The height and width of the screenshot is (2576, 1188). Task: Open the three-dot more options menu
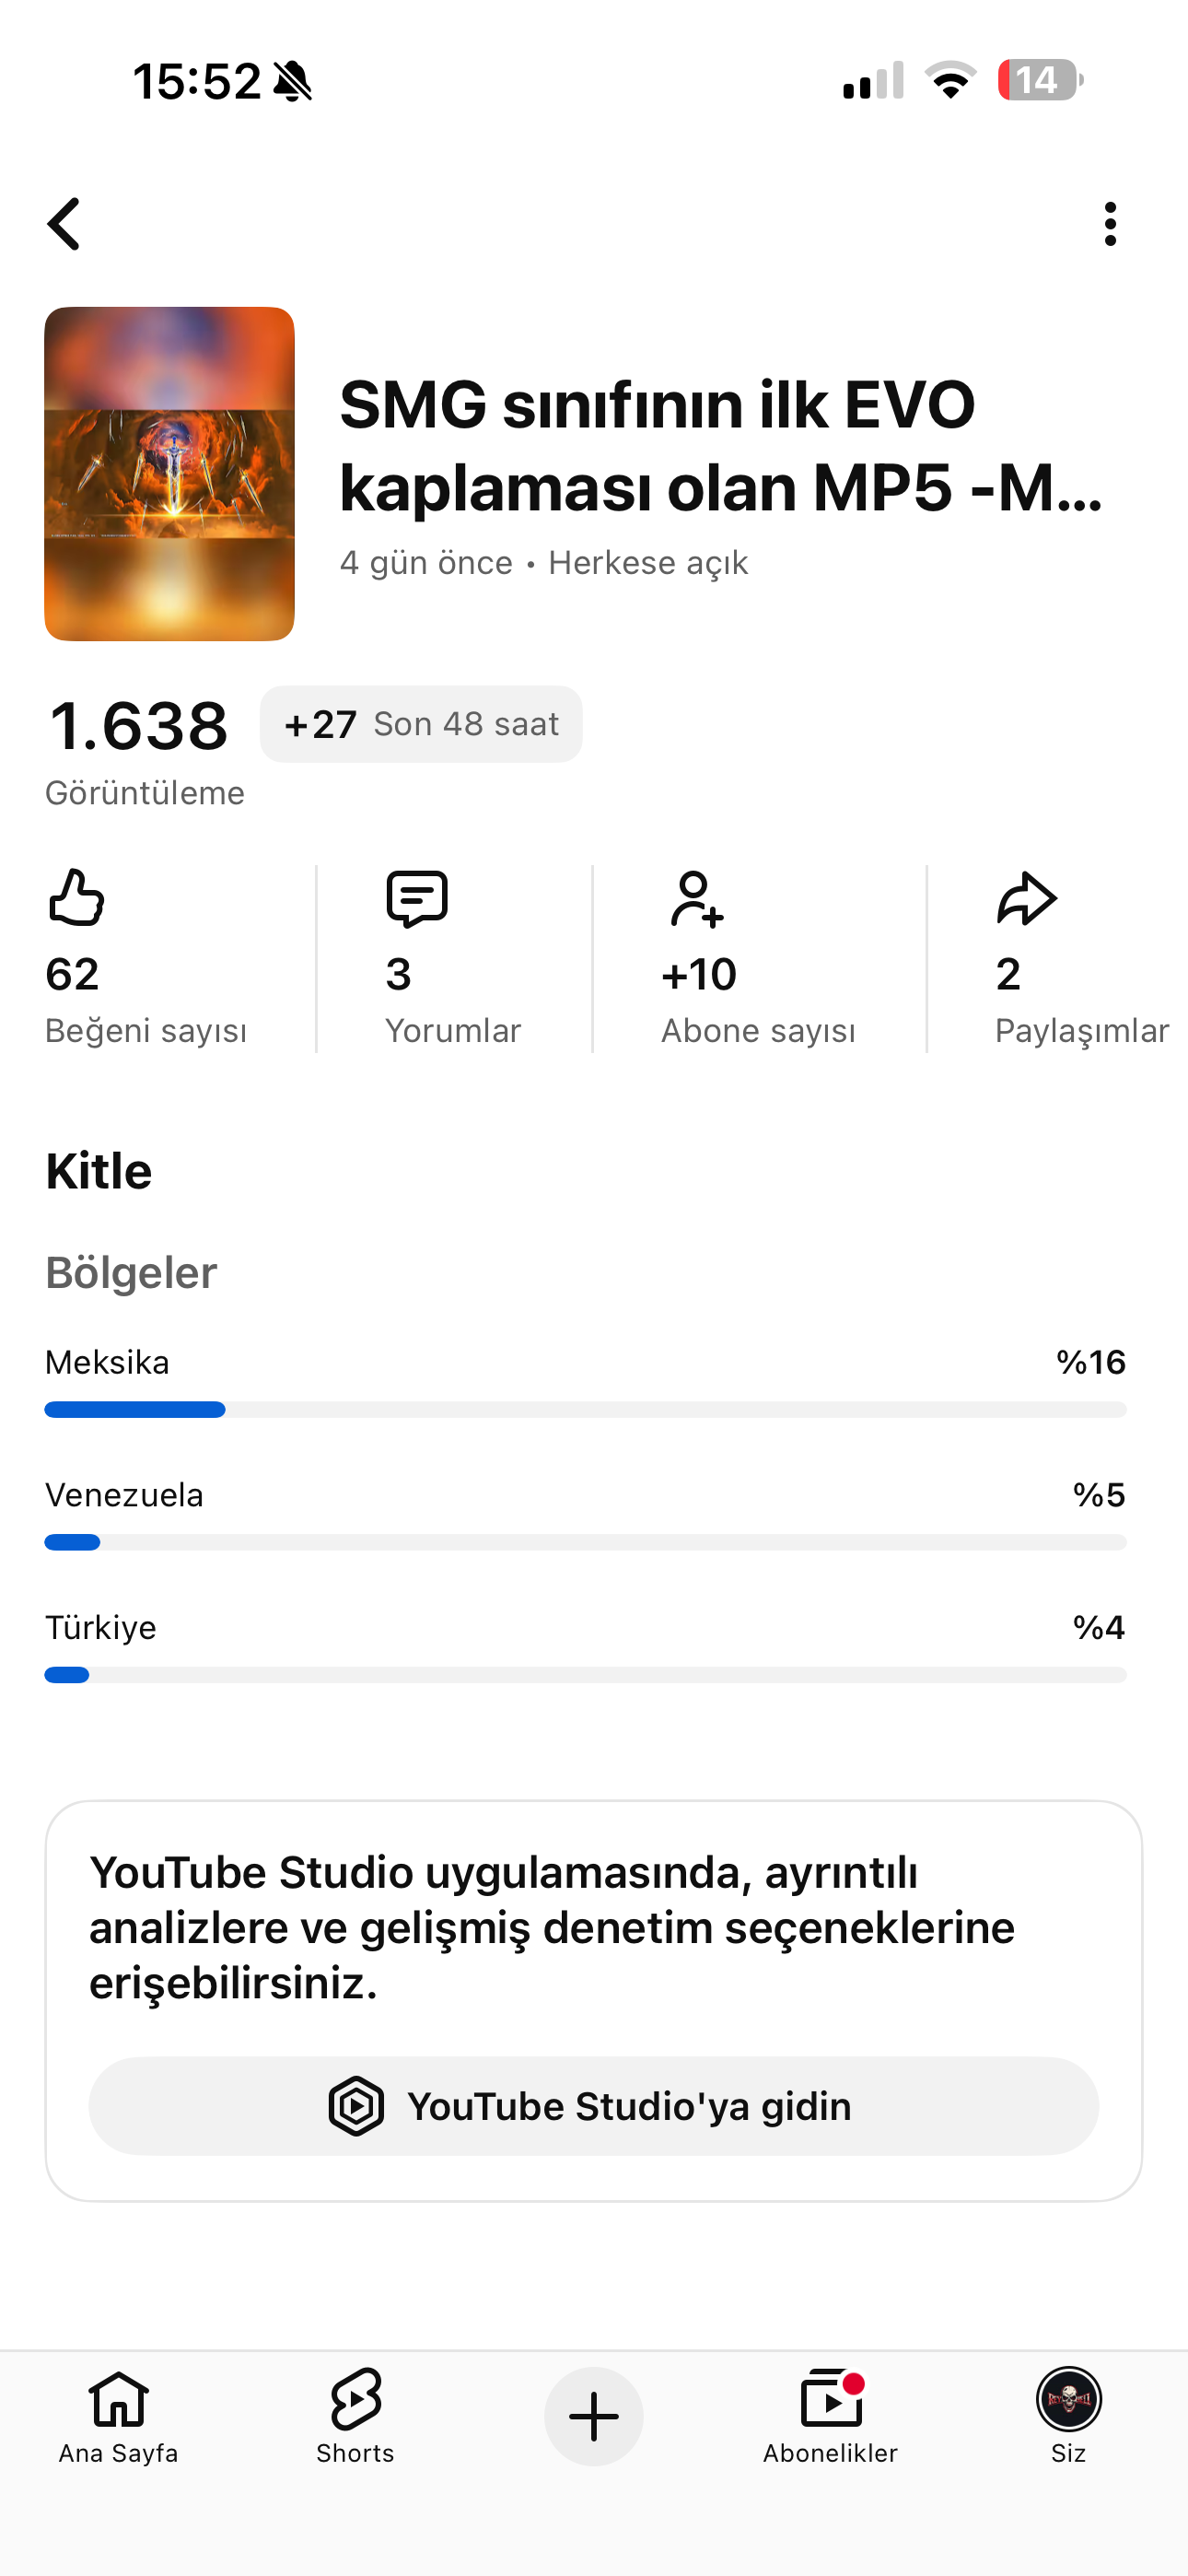coord(1110,223)
